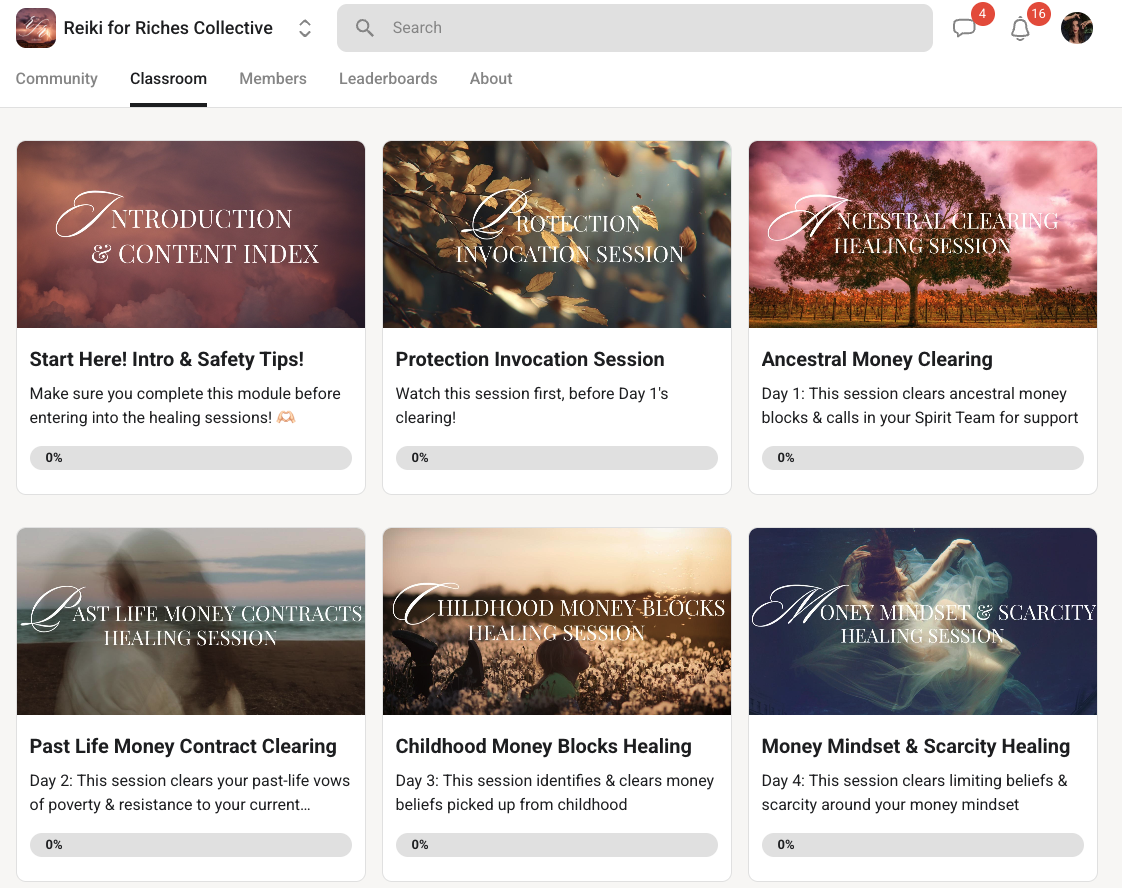Expand the community switcher chevrons
This screenshot has width=1122, height=888.
[305, 28]
